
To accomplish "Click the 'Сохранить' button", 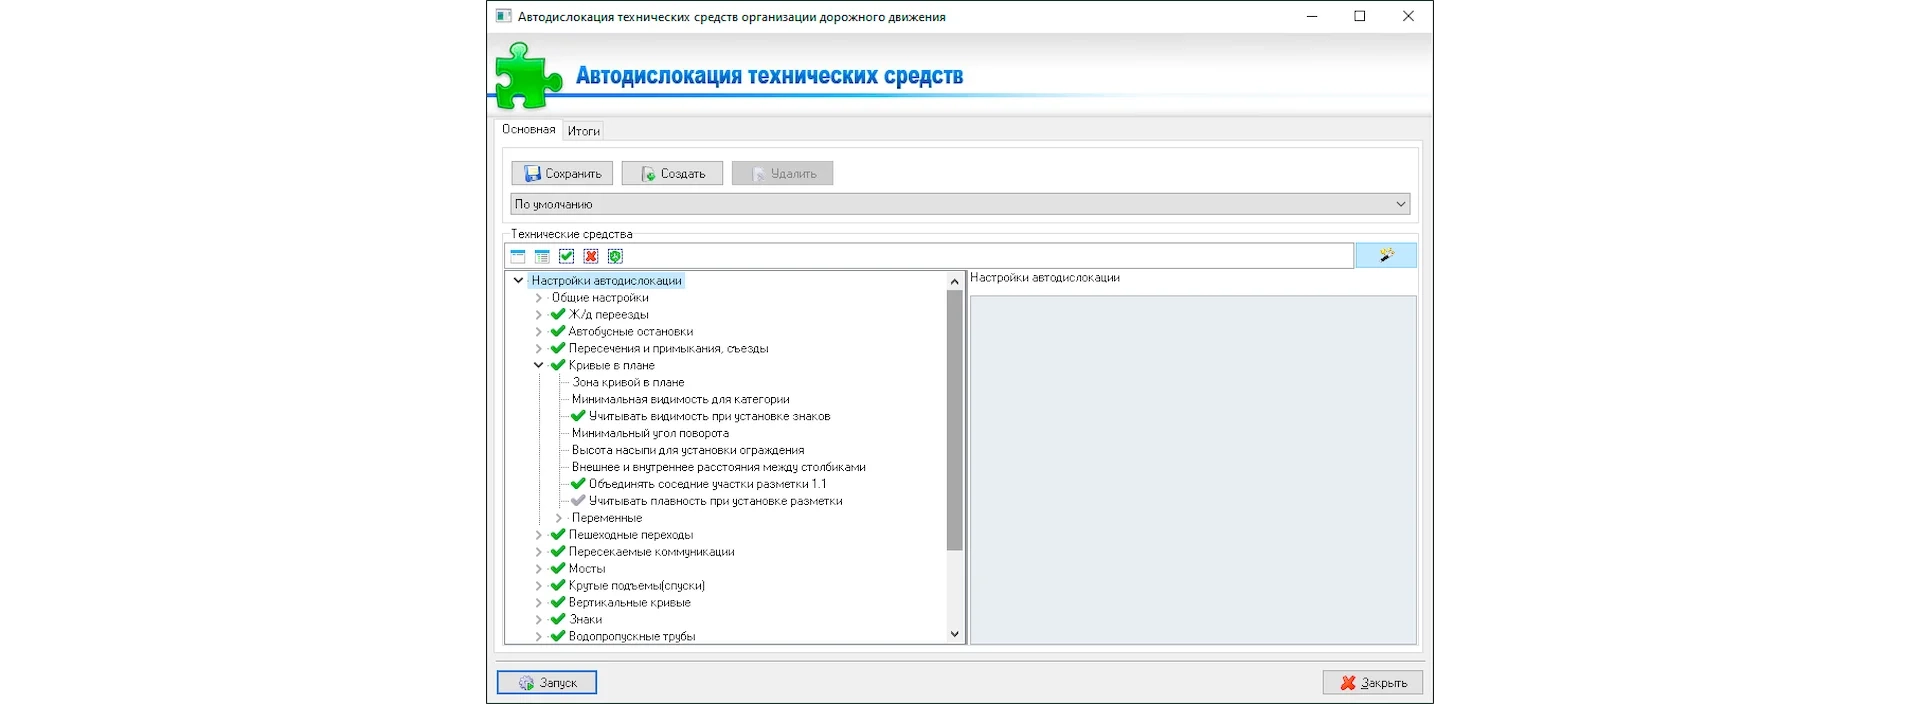I will pyautogui.click(x=562, y=173).
